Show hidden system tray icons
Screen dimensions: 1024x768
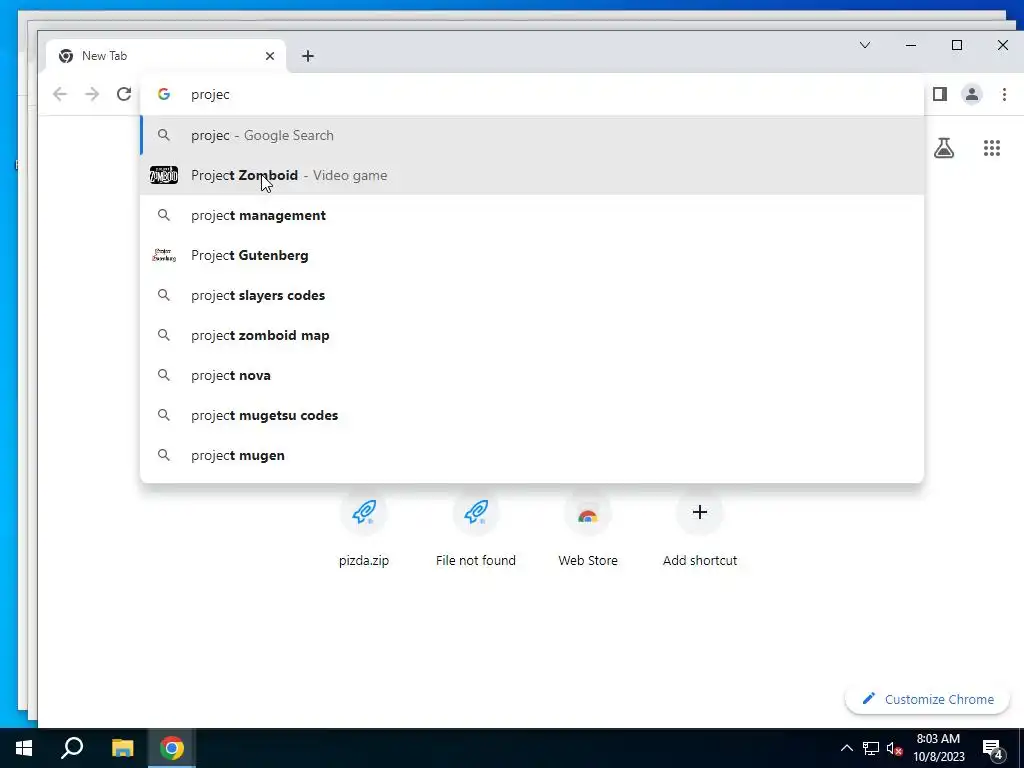(846, 748)
